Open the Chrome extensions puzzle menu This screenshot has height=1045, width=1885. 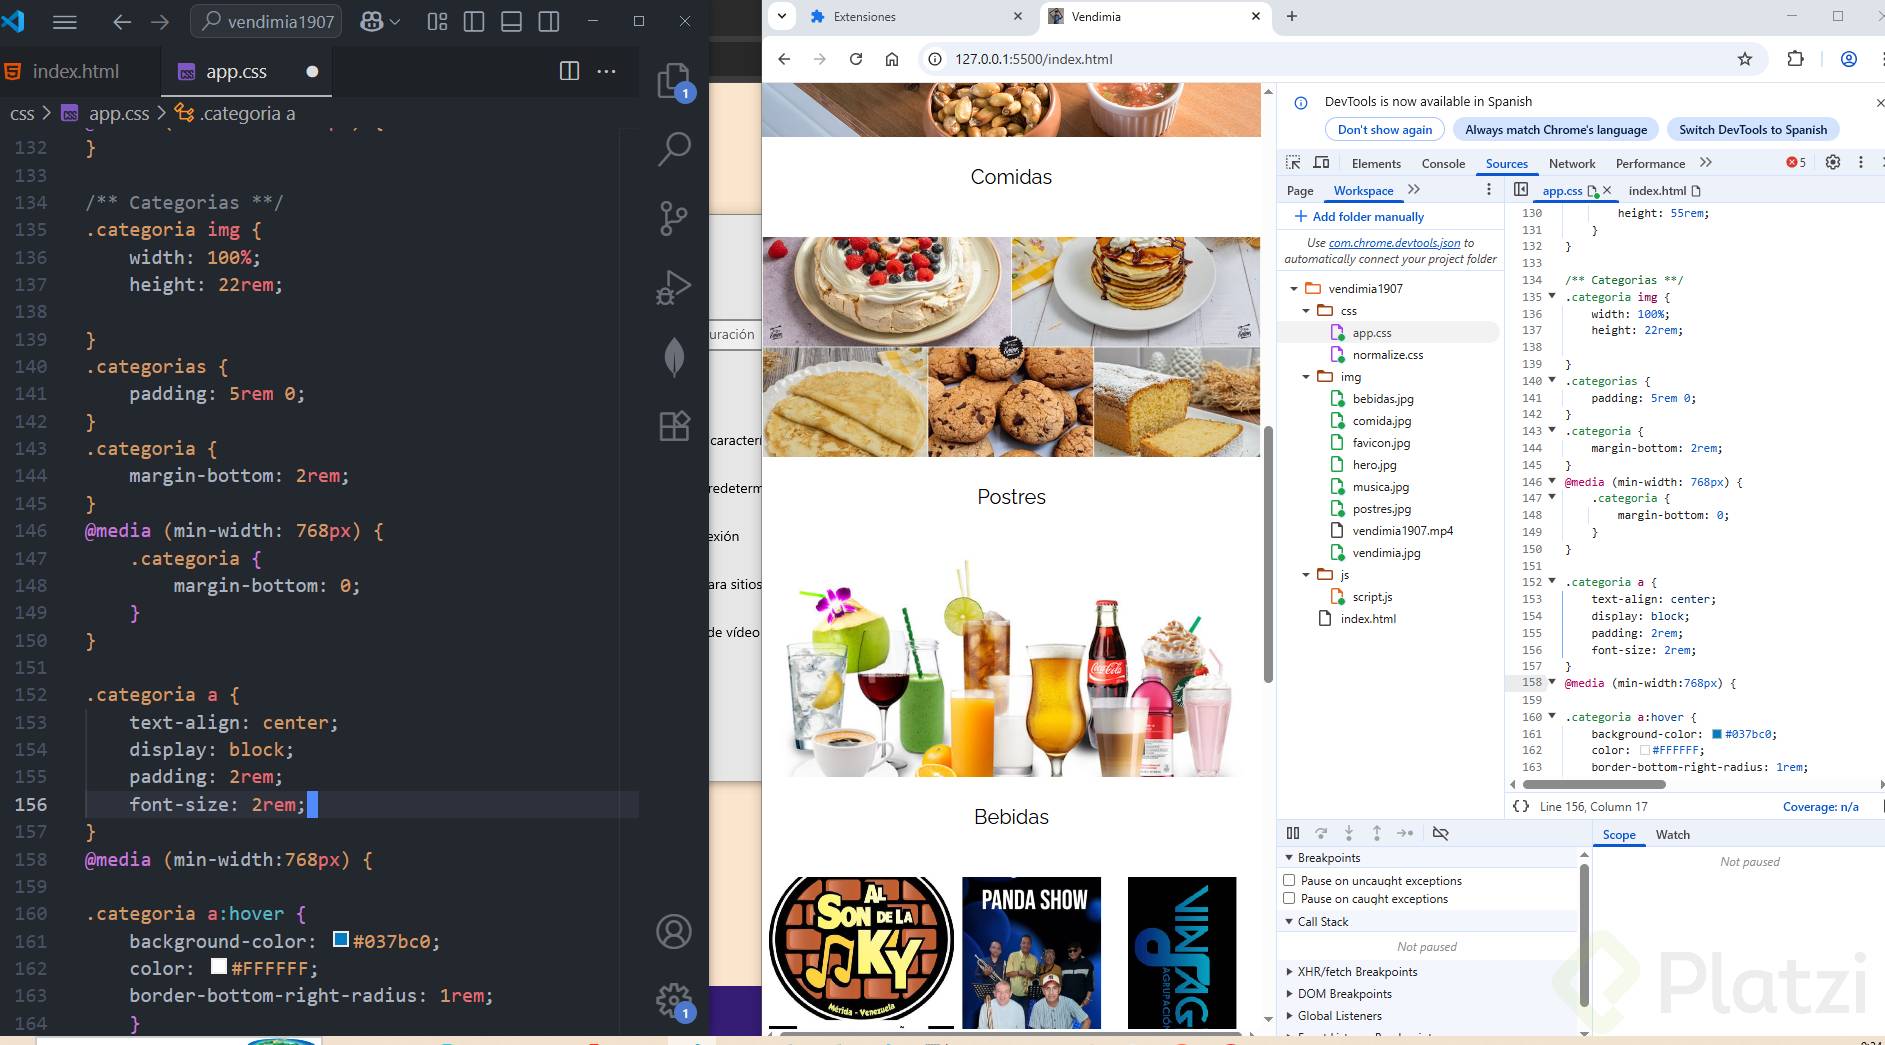(x=1796, y=59)
